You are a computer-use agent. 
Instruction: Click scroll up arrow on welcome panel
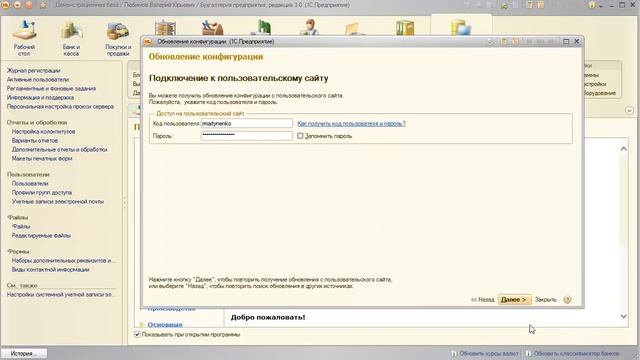tap(623, 149)
